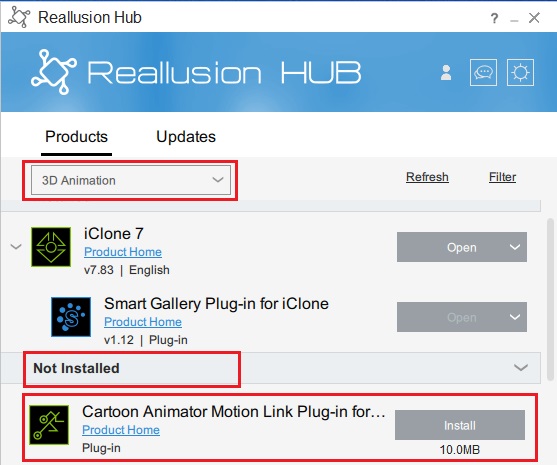Viewport: 557px width, 465px height.
Task: Collapse the Not Installed section chevron
Action: pos(521,368)
